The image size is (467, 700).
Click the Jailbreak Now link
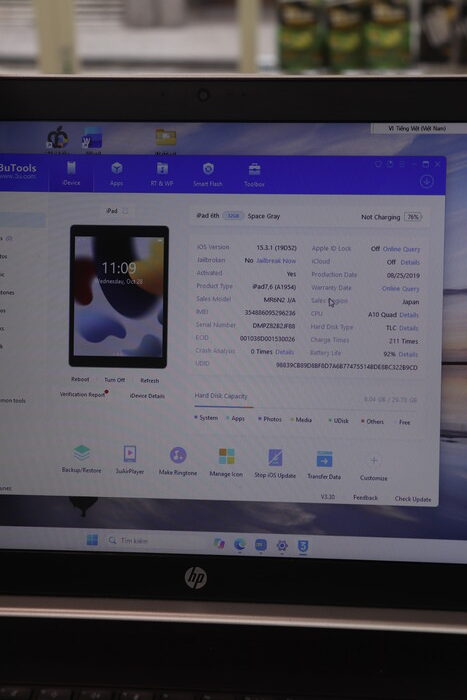click(x=276, y=260)
